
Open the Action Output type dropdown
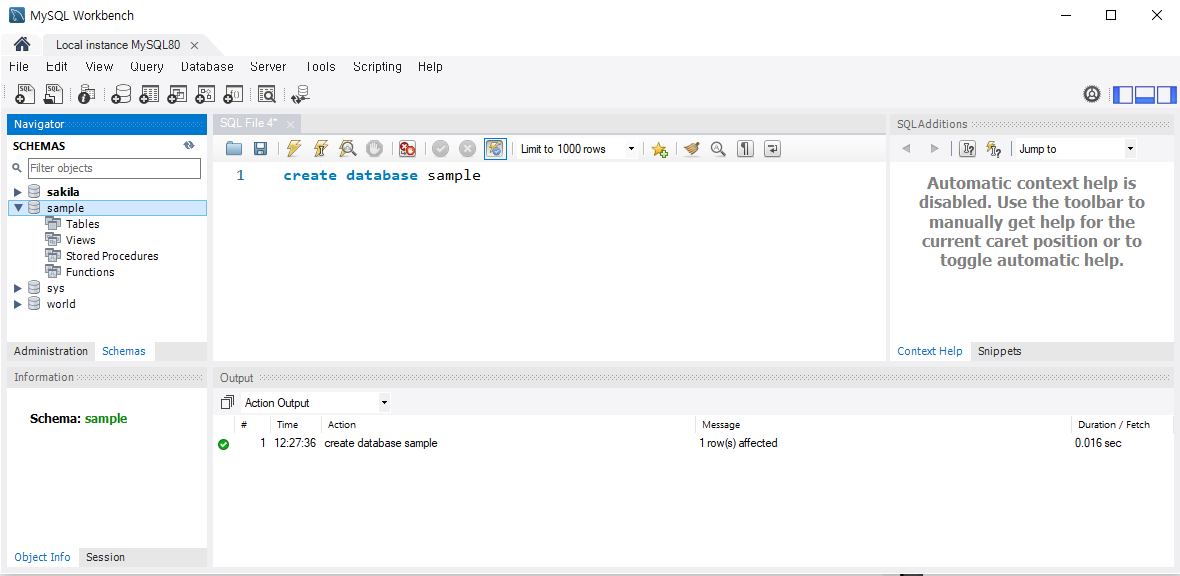point(316,403)
